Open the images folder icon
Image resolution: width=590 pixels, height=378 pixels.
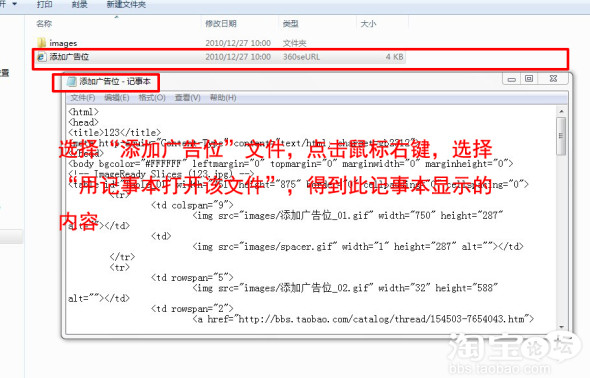pos(42,43)
